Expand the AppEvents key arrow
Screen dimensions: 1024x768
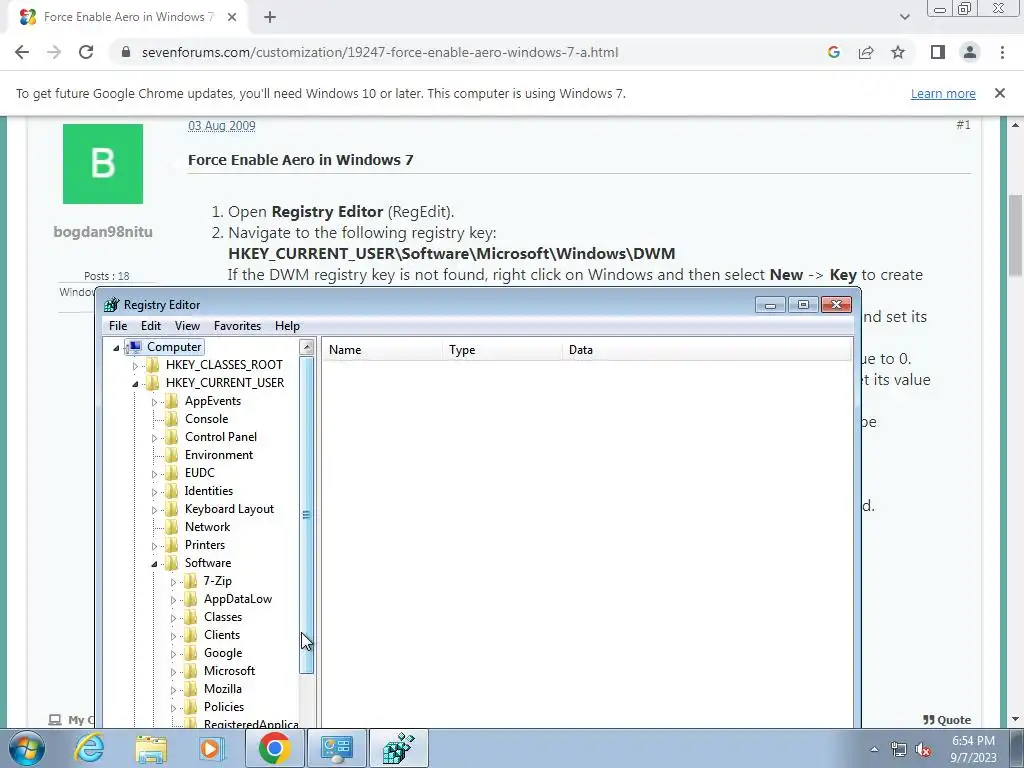click(x=154, y=402)
